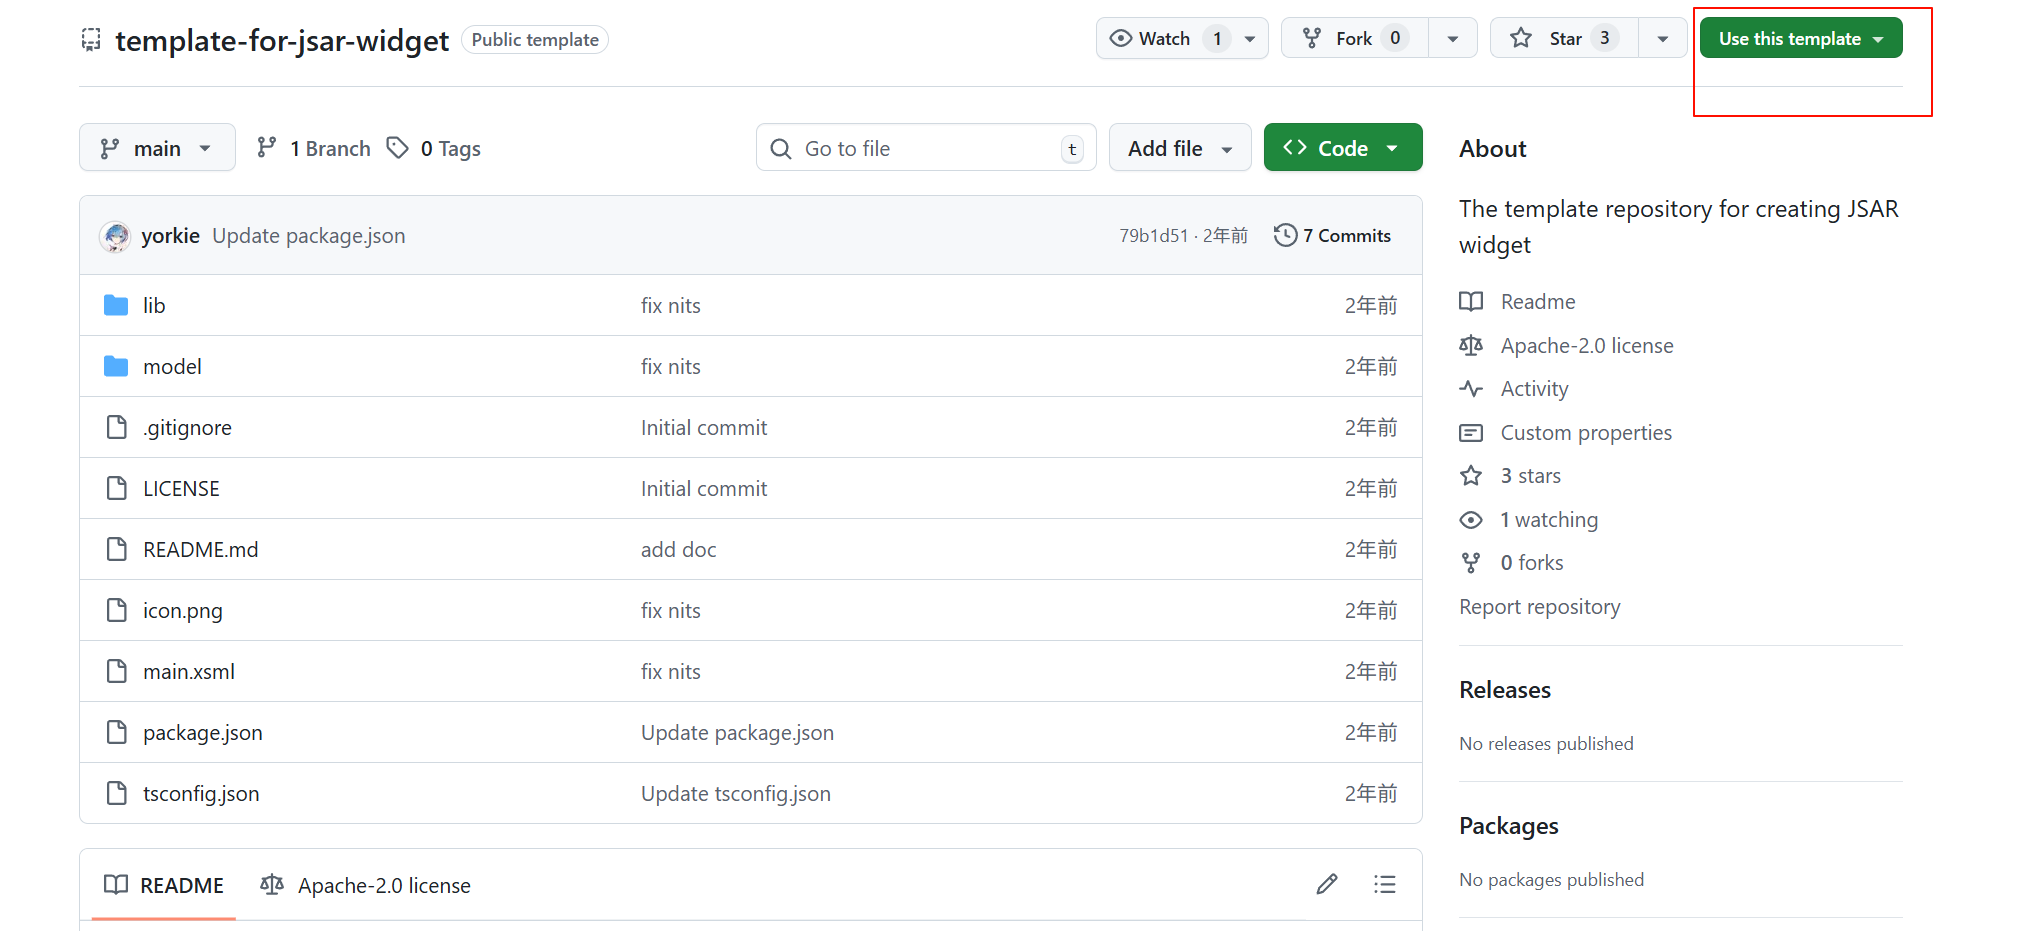
Task: Click the Star count badge 3
Action: (x=1604, y=38)
